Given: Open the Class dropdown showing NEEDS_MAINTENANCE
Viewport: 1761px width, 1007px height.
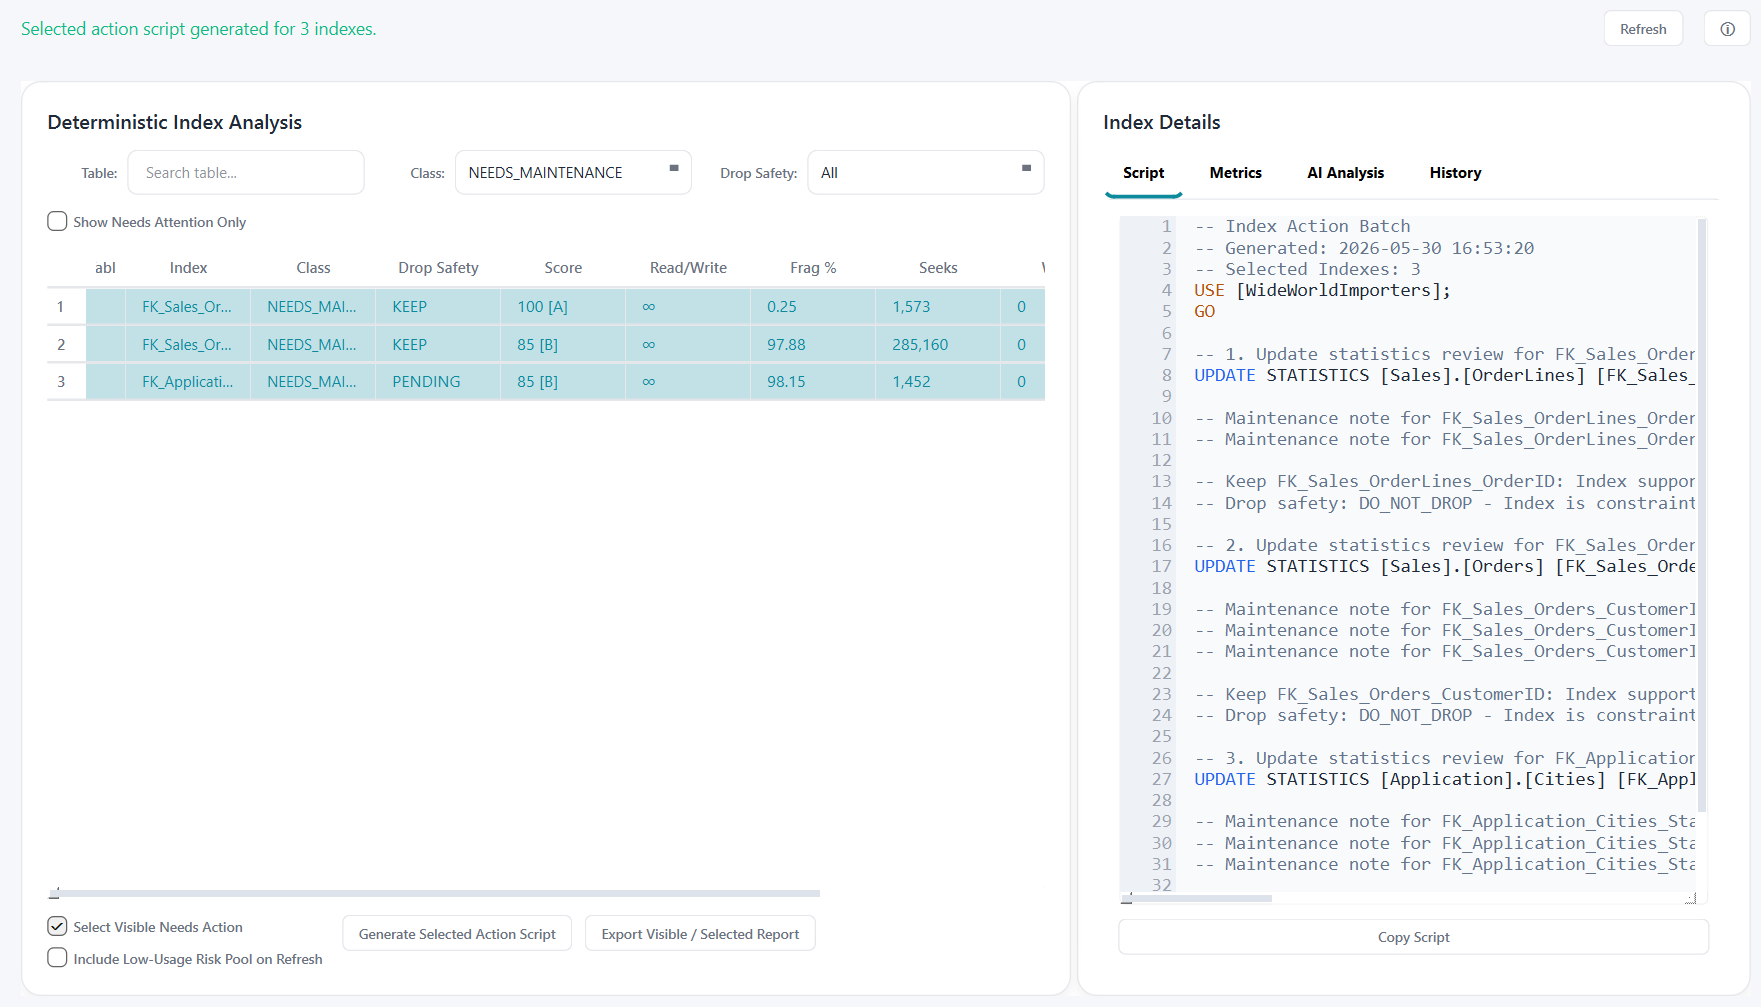Looking at the screenshot, I should point(573,172).
